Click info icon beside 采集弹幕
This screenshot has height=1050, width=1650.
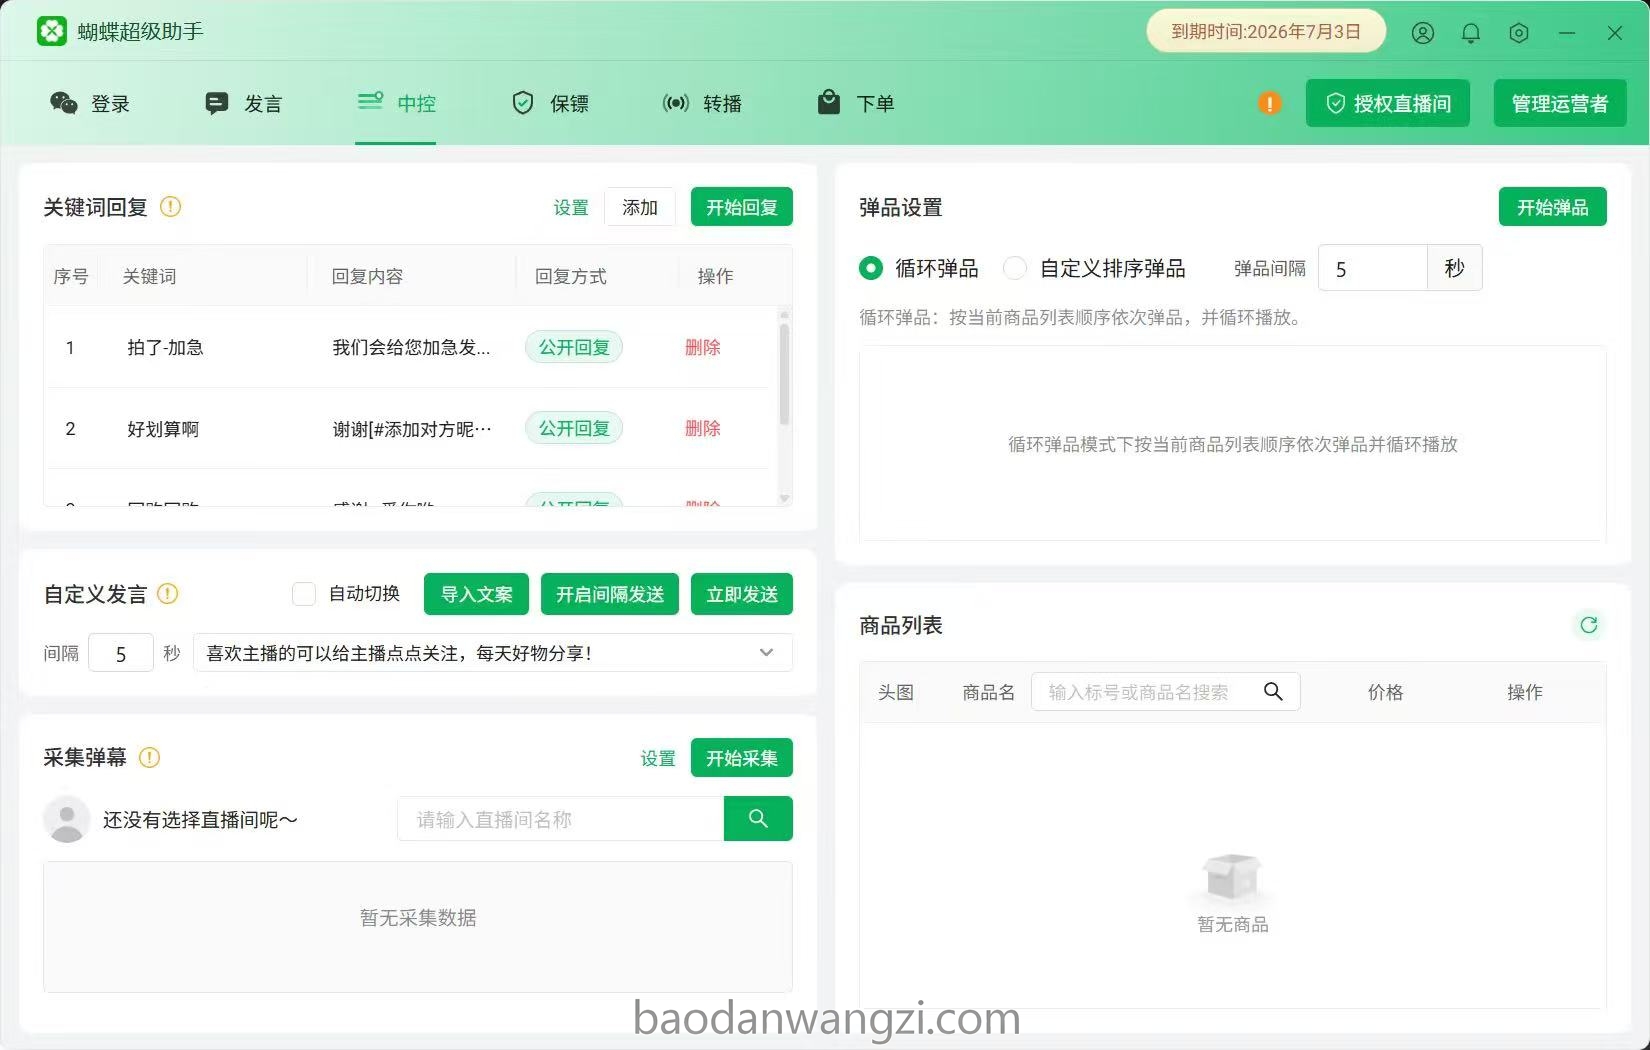149,758
